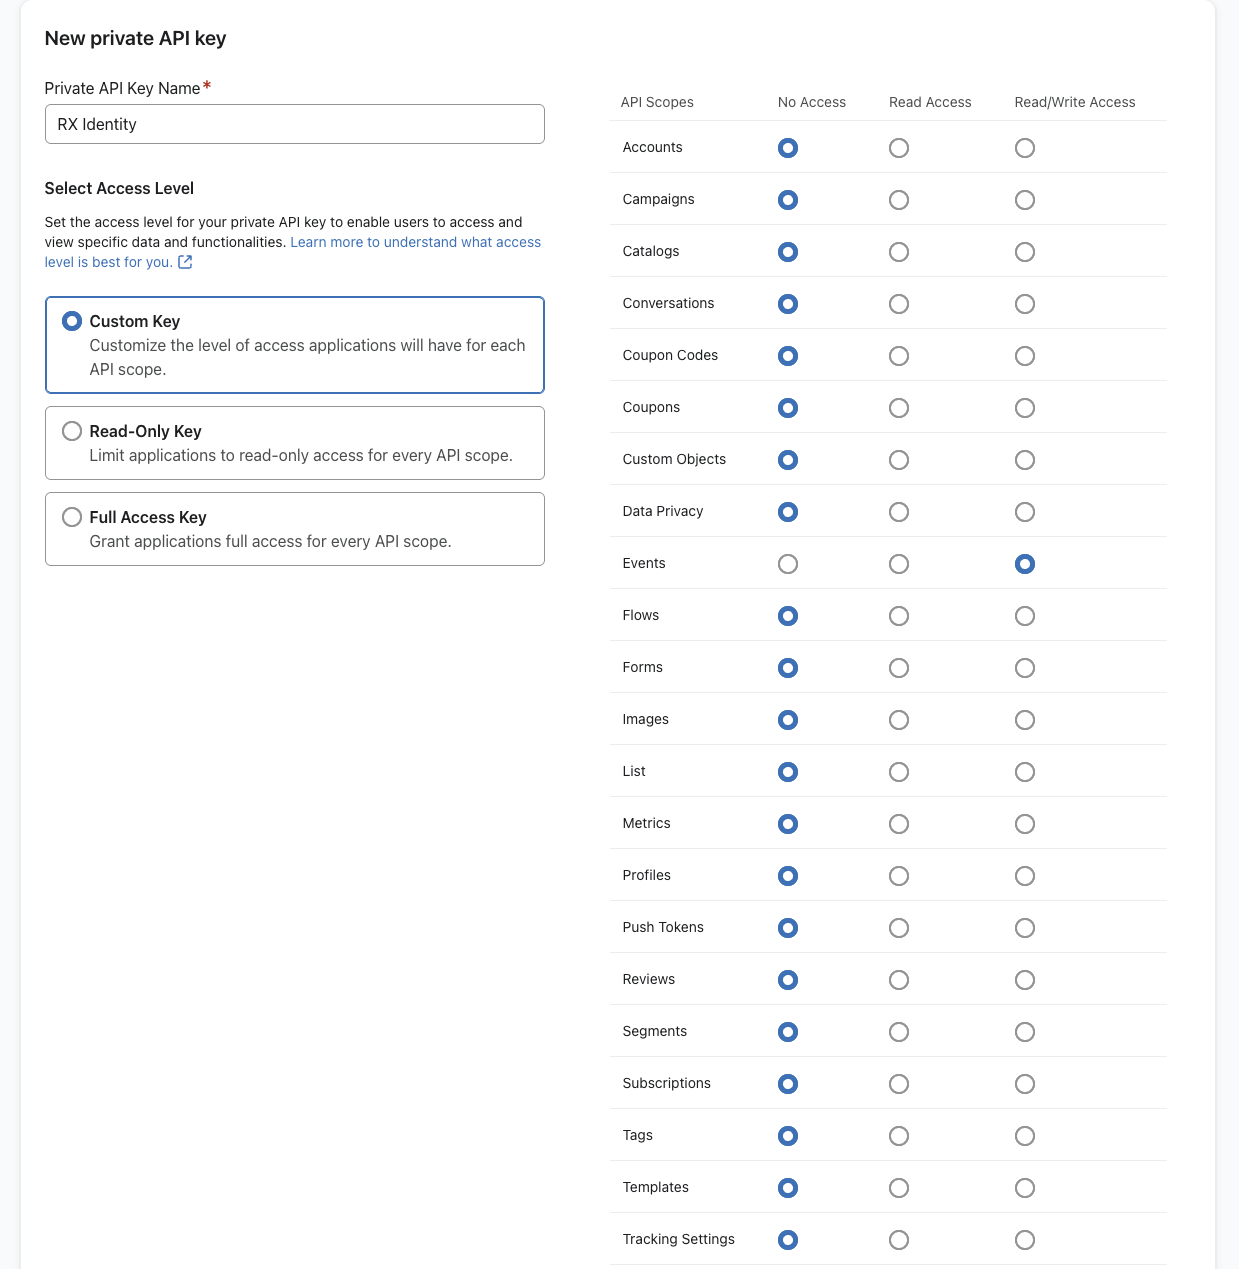Select the Custom Key access level
The height and width of the screenshot is (1269, 1239).
pyautogui.click(x=72, y=321)
